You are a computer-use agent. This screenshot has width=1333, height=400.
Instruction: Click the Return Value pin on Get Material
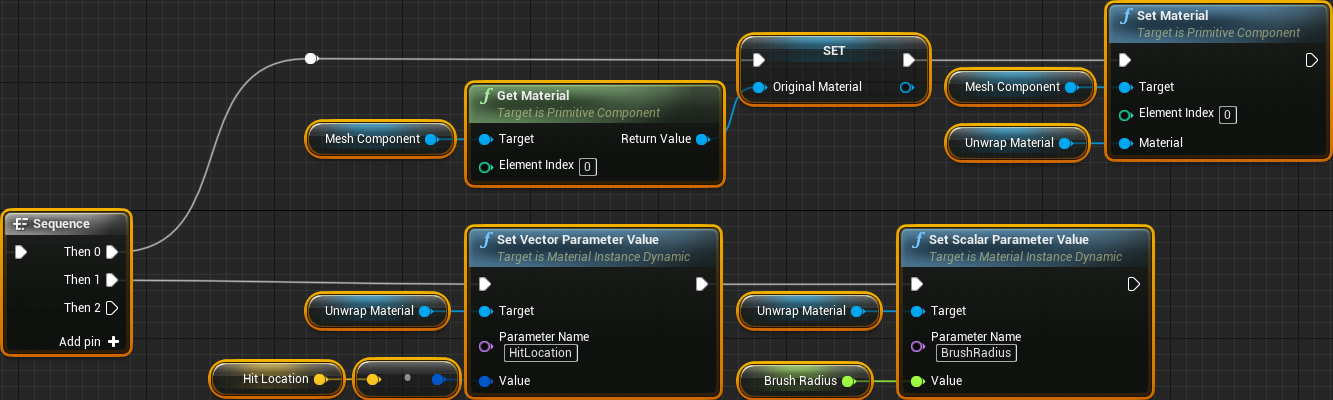[702, 139]
